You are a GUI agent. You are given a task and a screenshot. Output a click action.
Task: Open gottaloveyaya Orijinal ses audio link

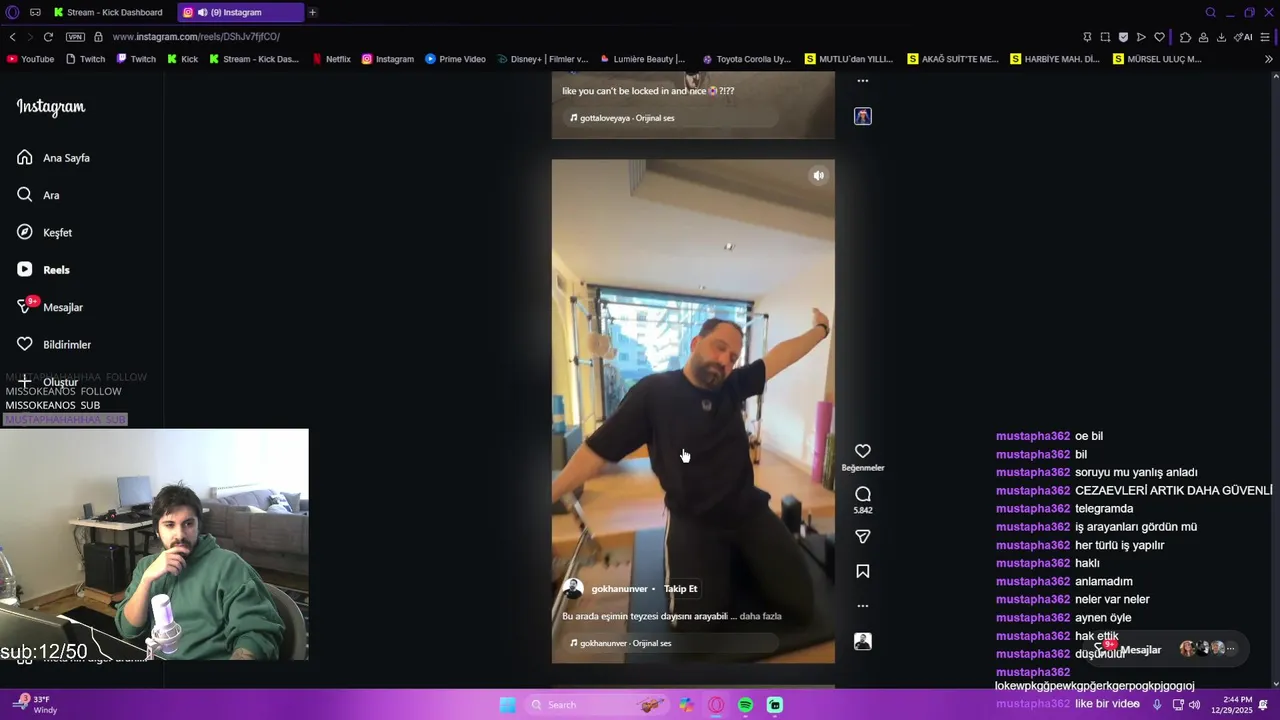[622, 118]
